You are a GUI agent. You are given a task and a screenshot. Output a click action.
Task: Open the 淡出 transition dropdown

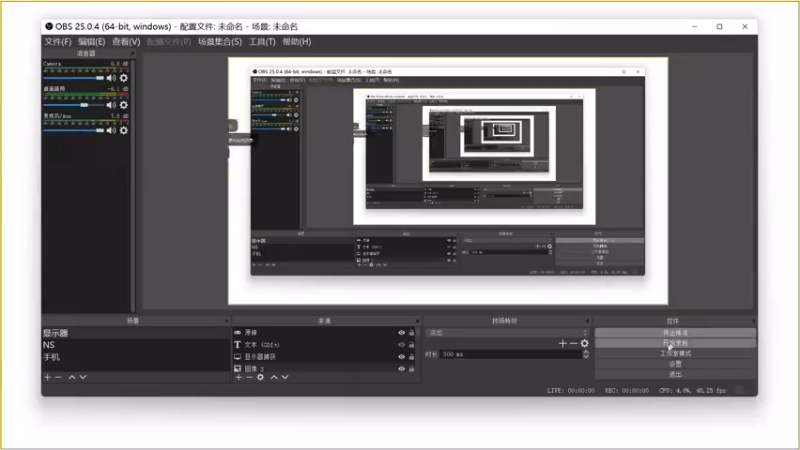[x=508, y=333]
